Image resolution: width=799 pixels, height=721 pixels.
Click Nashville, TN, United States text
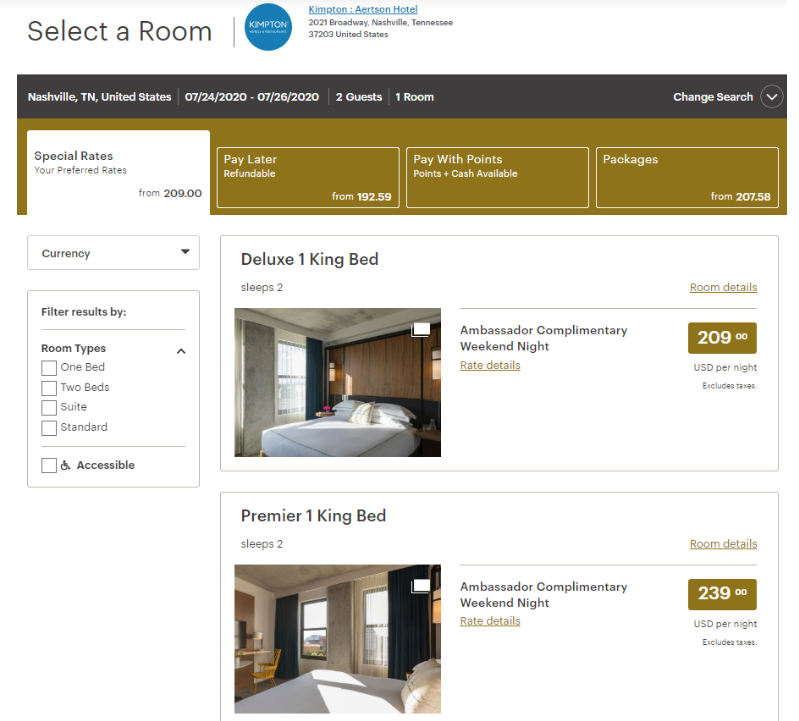99,97
